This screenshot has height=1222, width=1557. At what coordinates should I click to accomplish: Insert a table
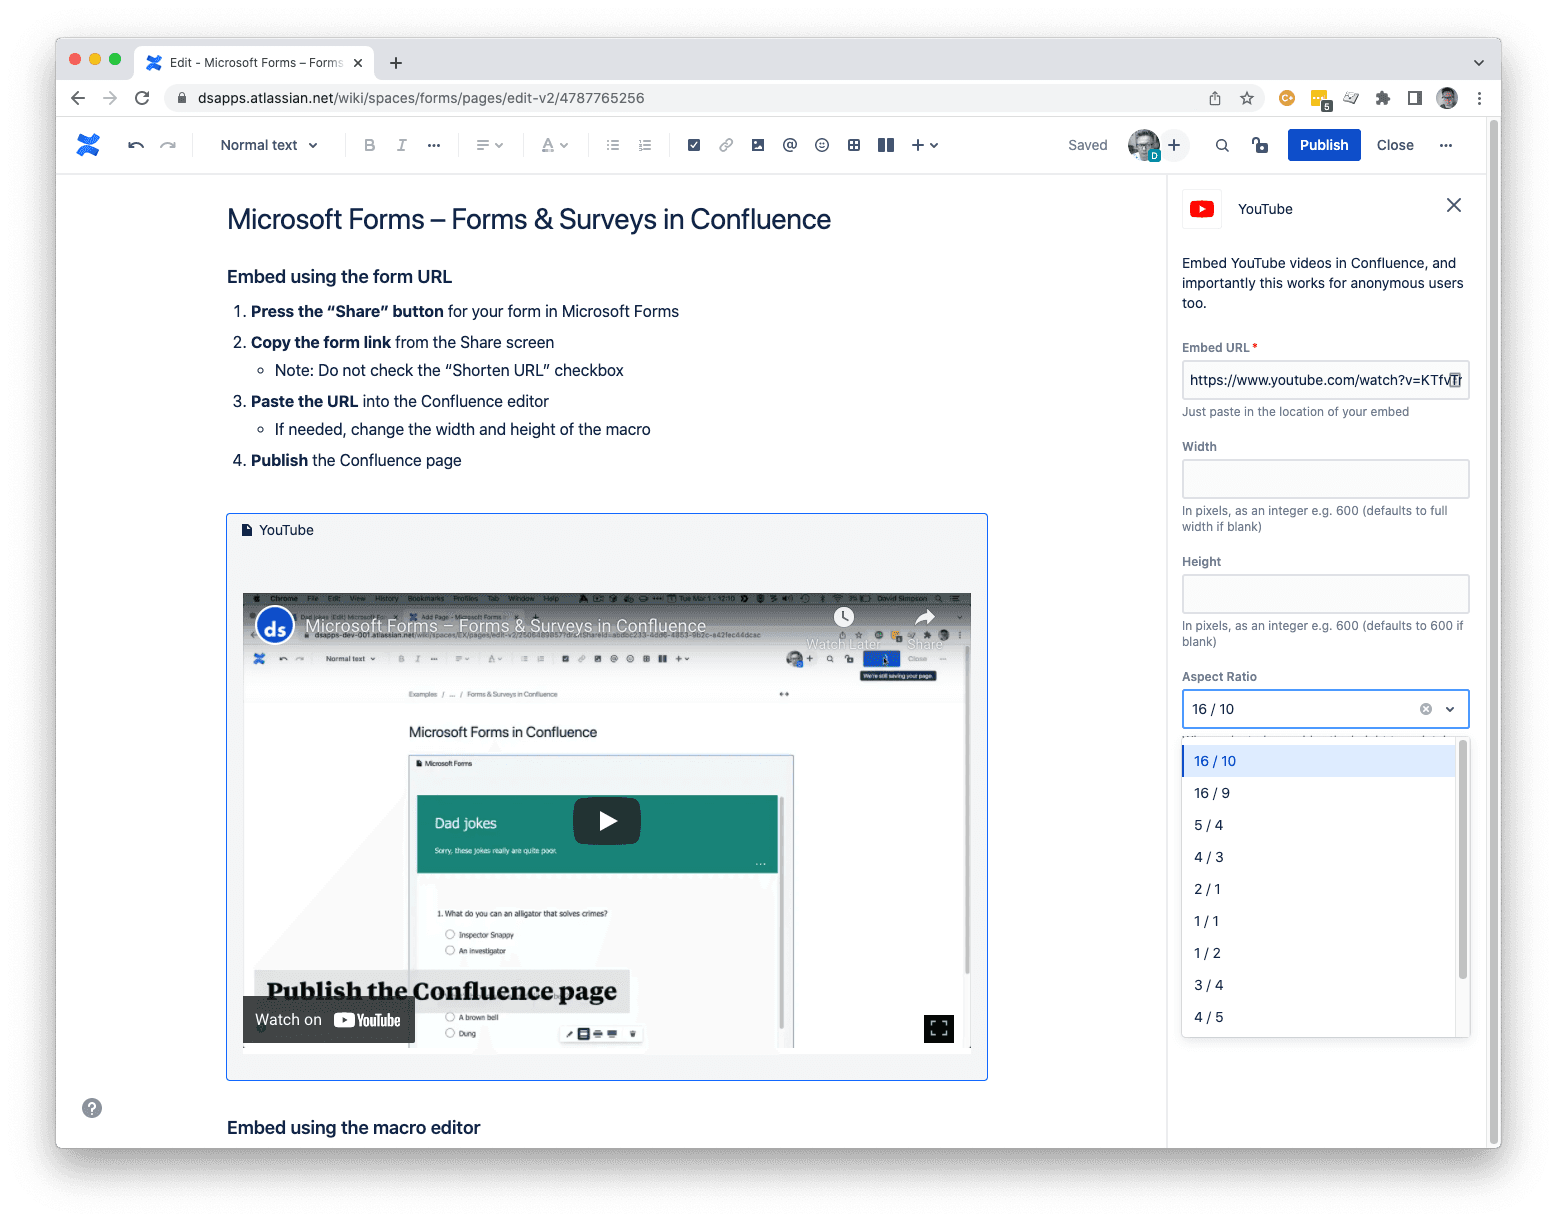pyautogui.click(x=854, y=145)
